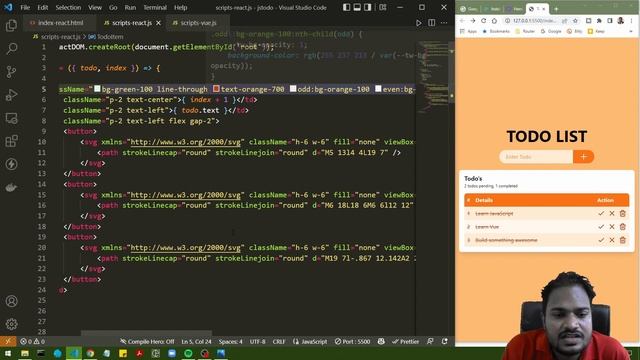Delete the 'Learn JavaScript' todo with trash icon

click(622, 213)
